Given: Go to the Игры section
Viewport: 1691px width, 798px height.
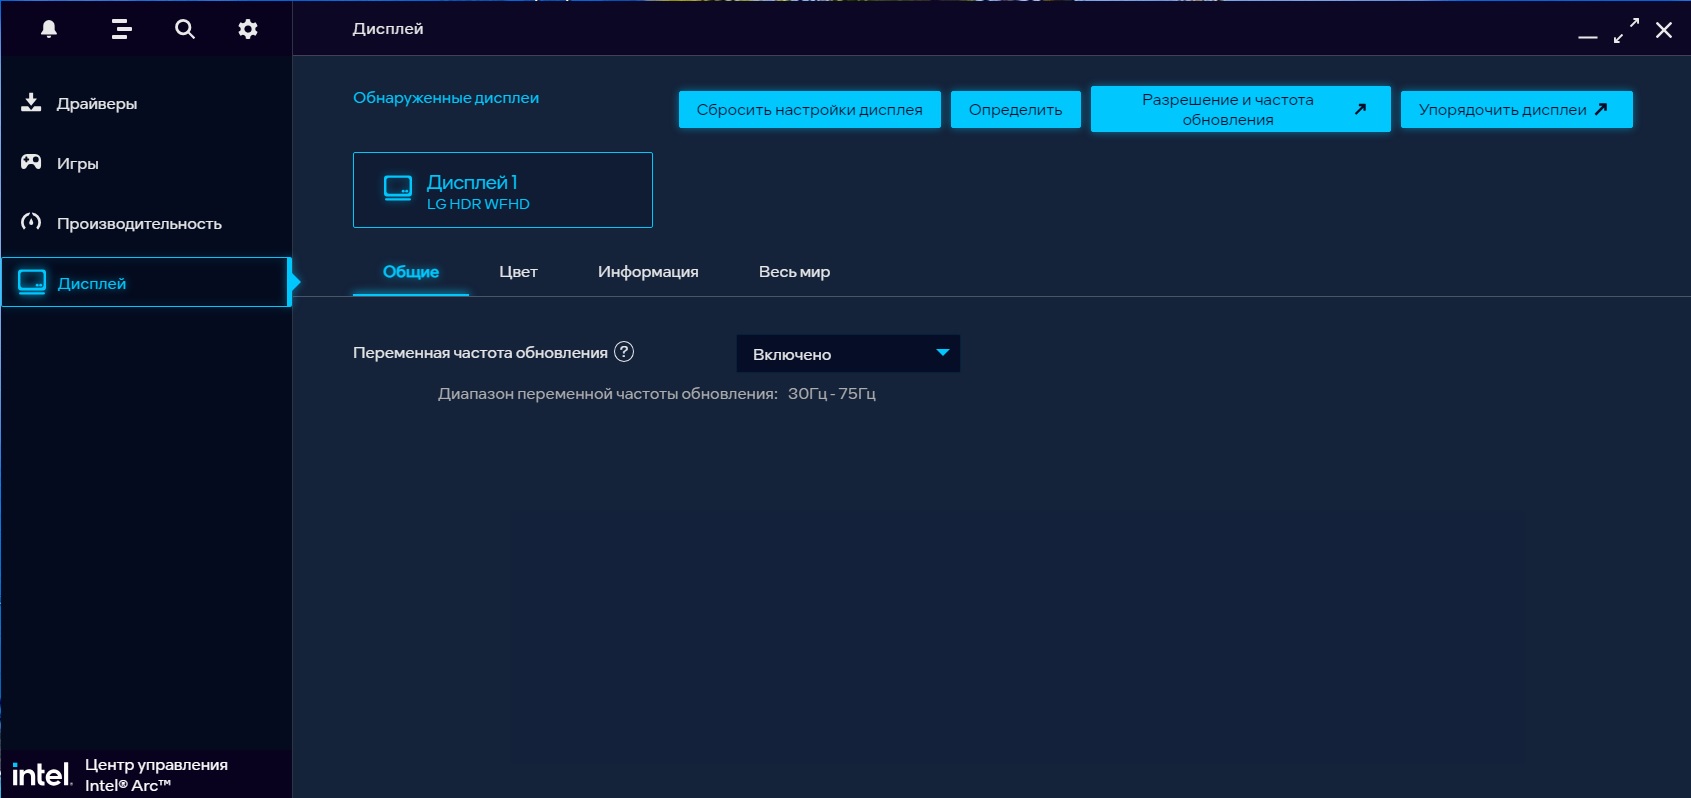Looking at the screenshot, I should (x=146, y=163).
